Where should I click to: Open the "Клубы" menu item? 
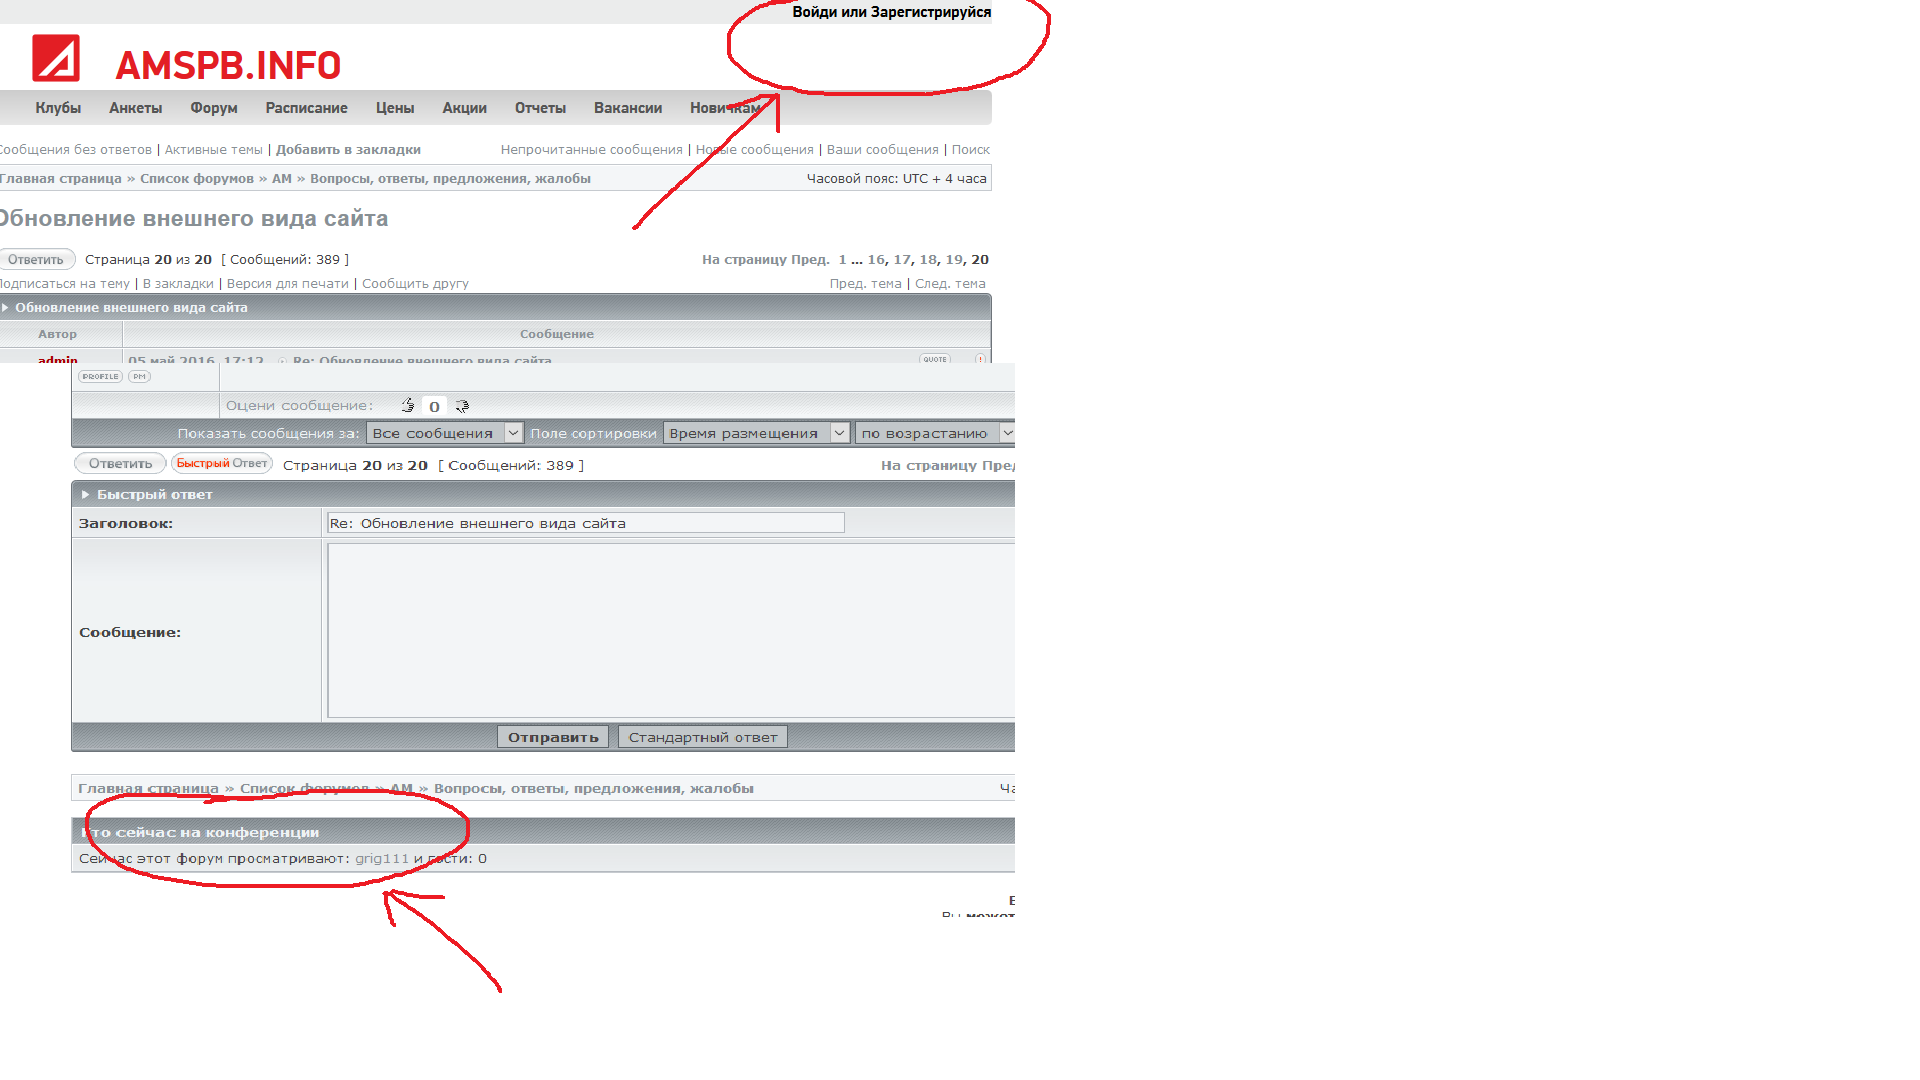[58, 108]
